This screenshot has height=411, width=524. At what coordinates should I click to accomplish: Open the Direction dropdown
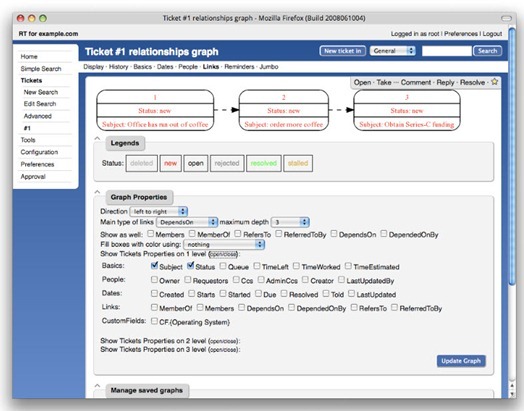[159, 211]
